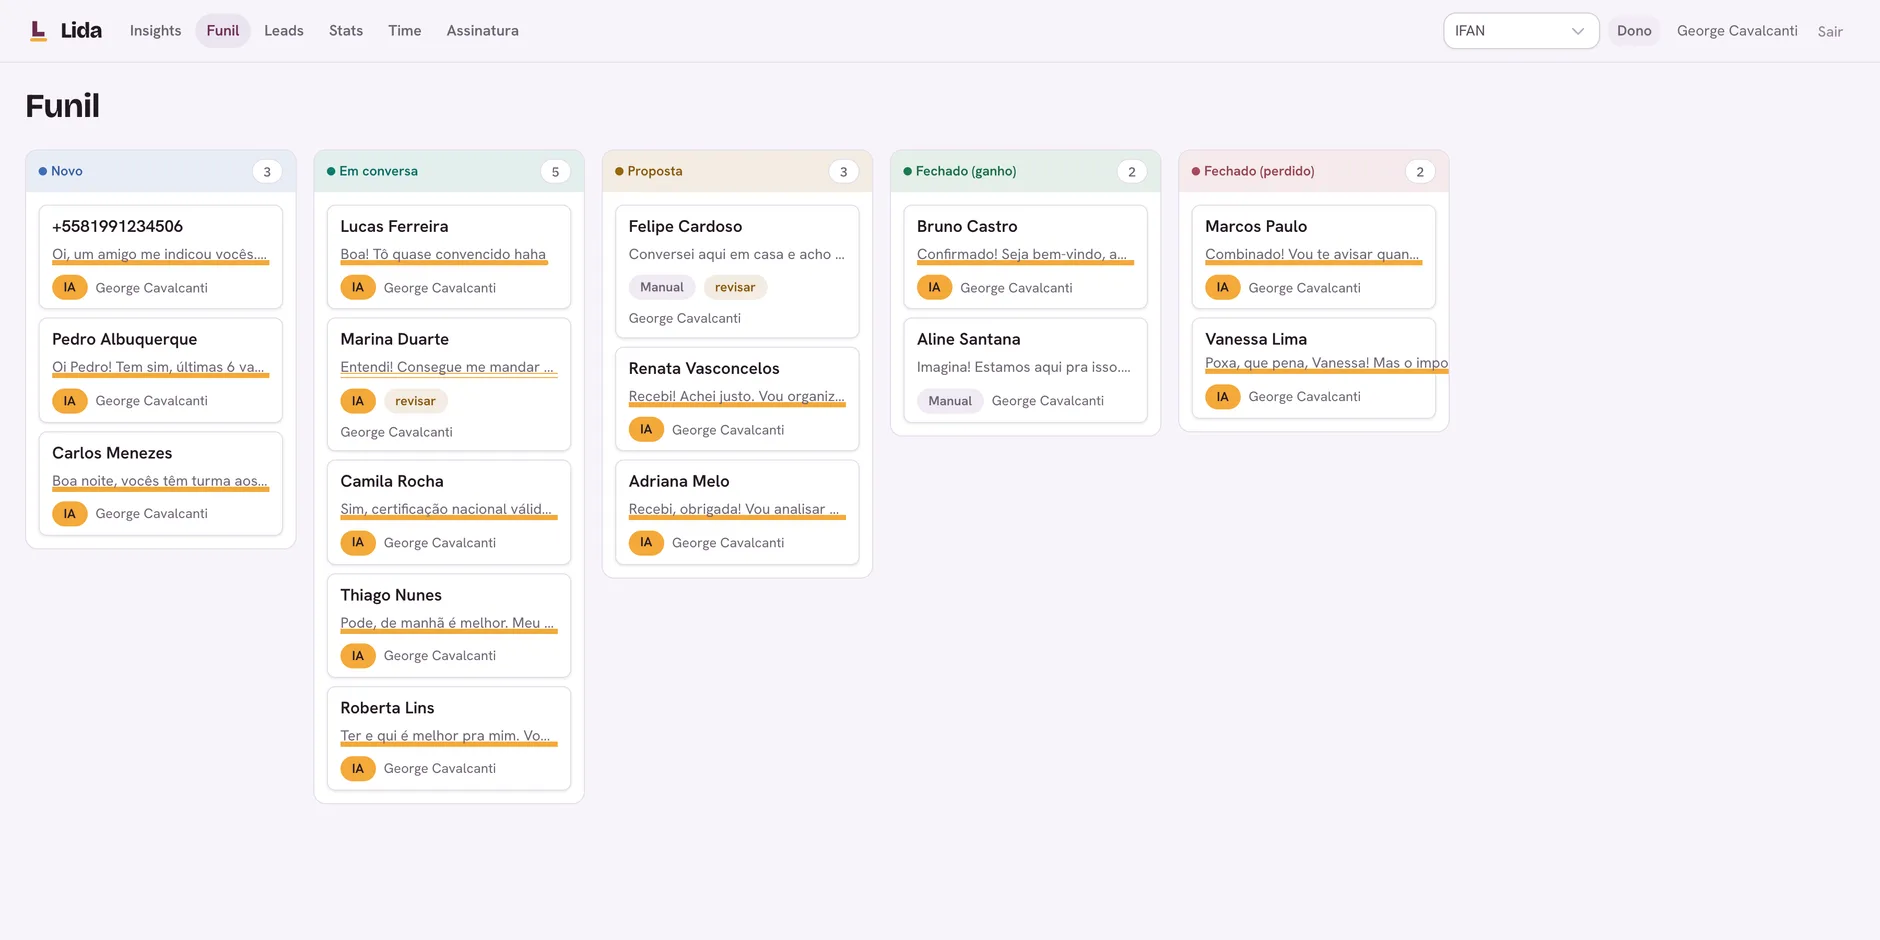The height and width of the screenshot is (940, 1880).
Task: Click the count badge 3 in the Novo column
Action: (267, 172)
